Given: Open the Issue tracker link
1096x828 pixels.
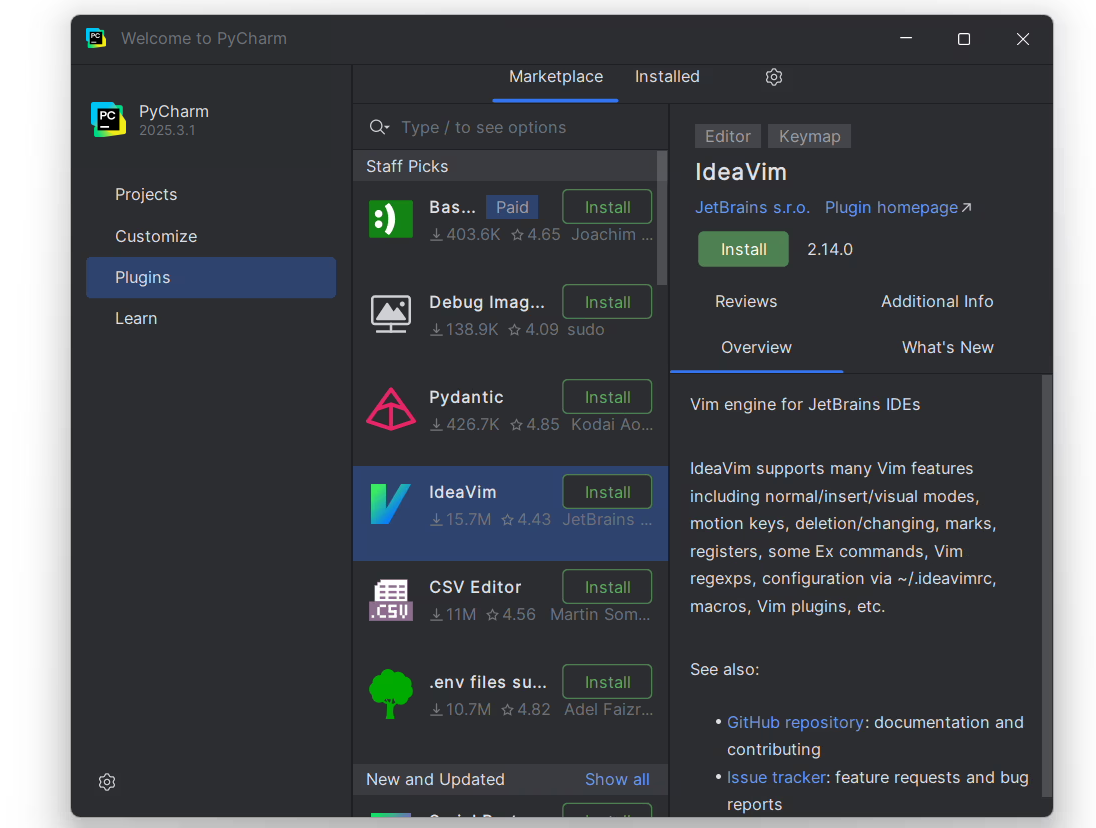Looking at the screenshot, I should [x=776, y=777].
